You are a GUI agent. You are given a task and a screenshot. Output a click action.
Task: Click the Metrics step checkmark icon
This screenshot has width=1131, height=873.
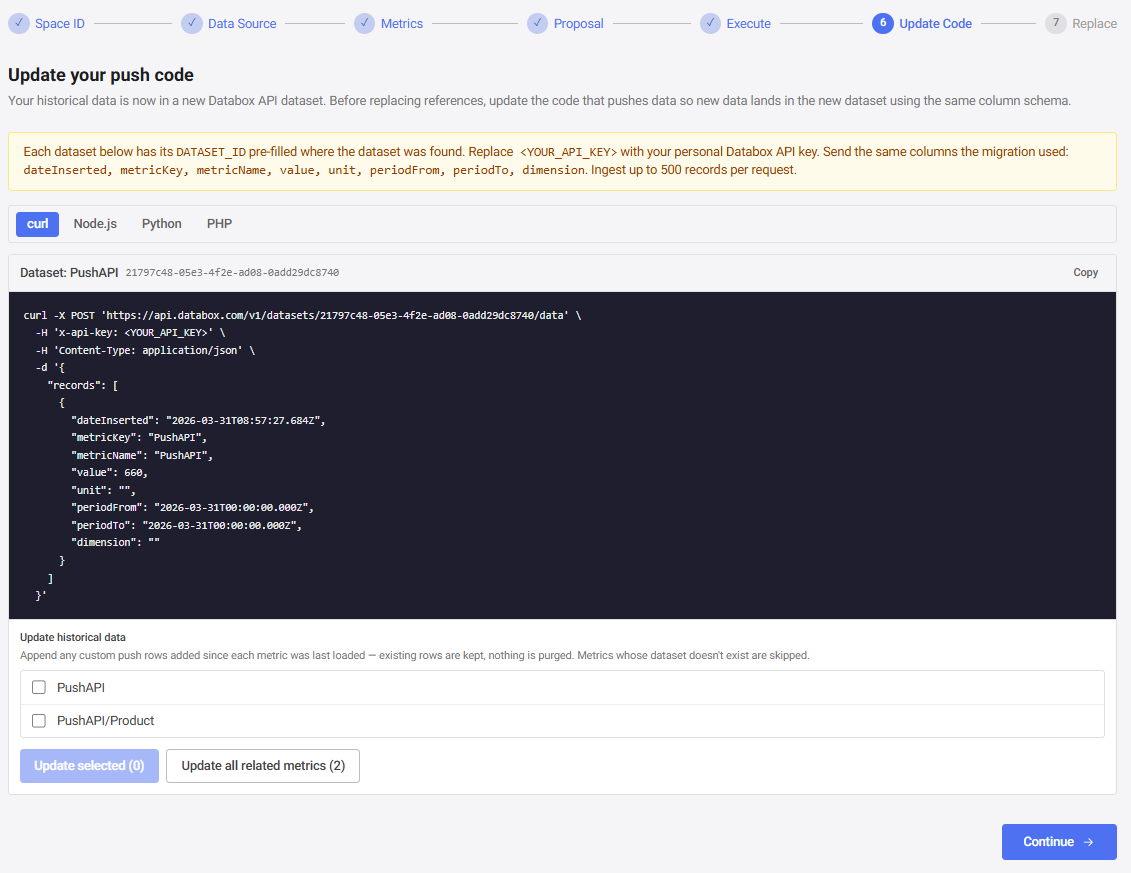tap(364, 23)
